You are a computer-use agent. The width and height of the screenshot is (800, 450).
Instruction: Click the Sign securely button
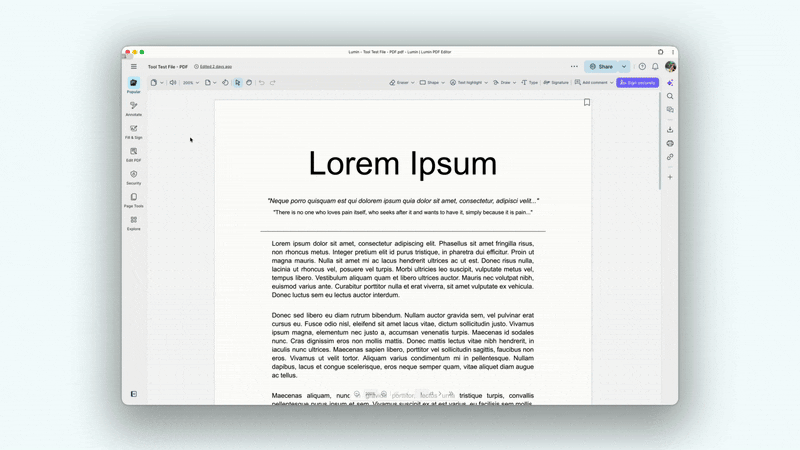637,83
